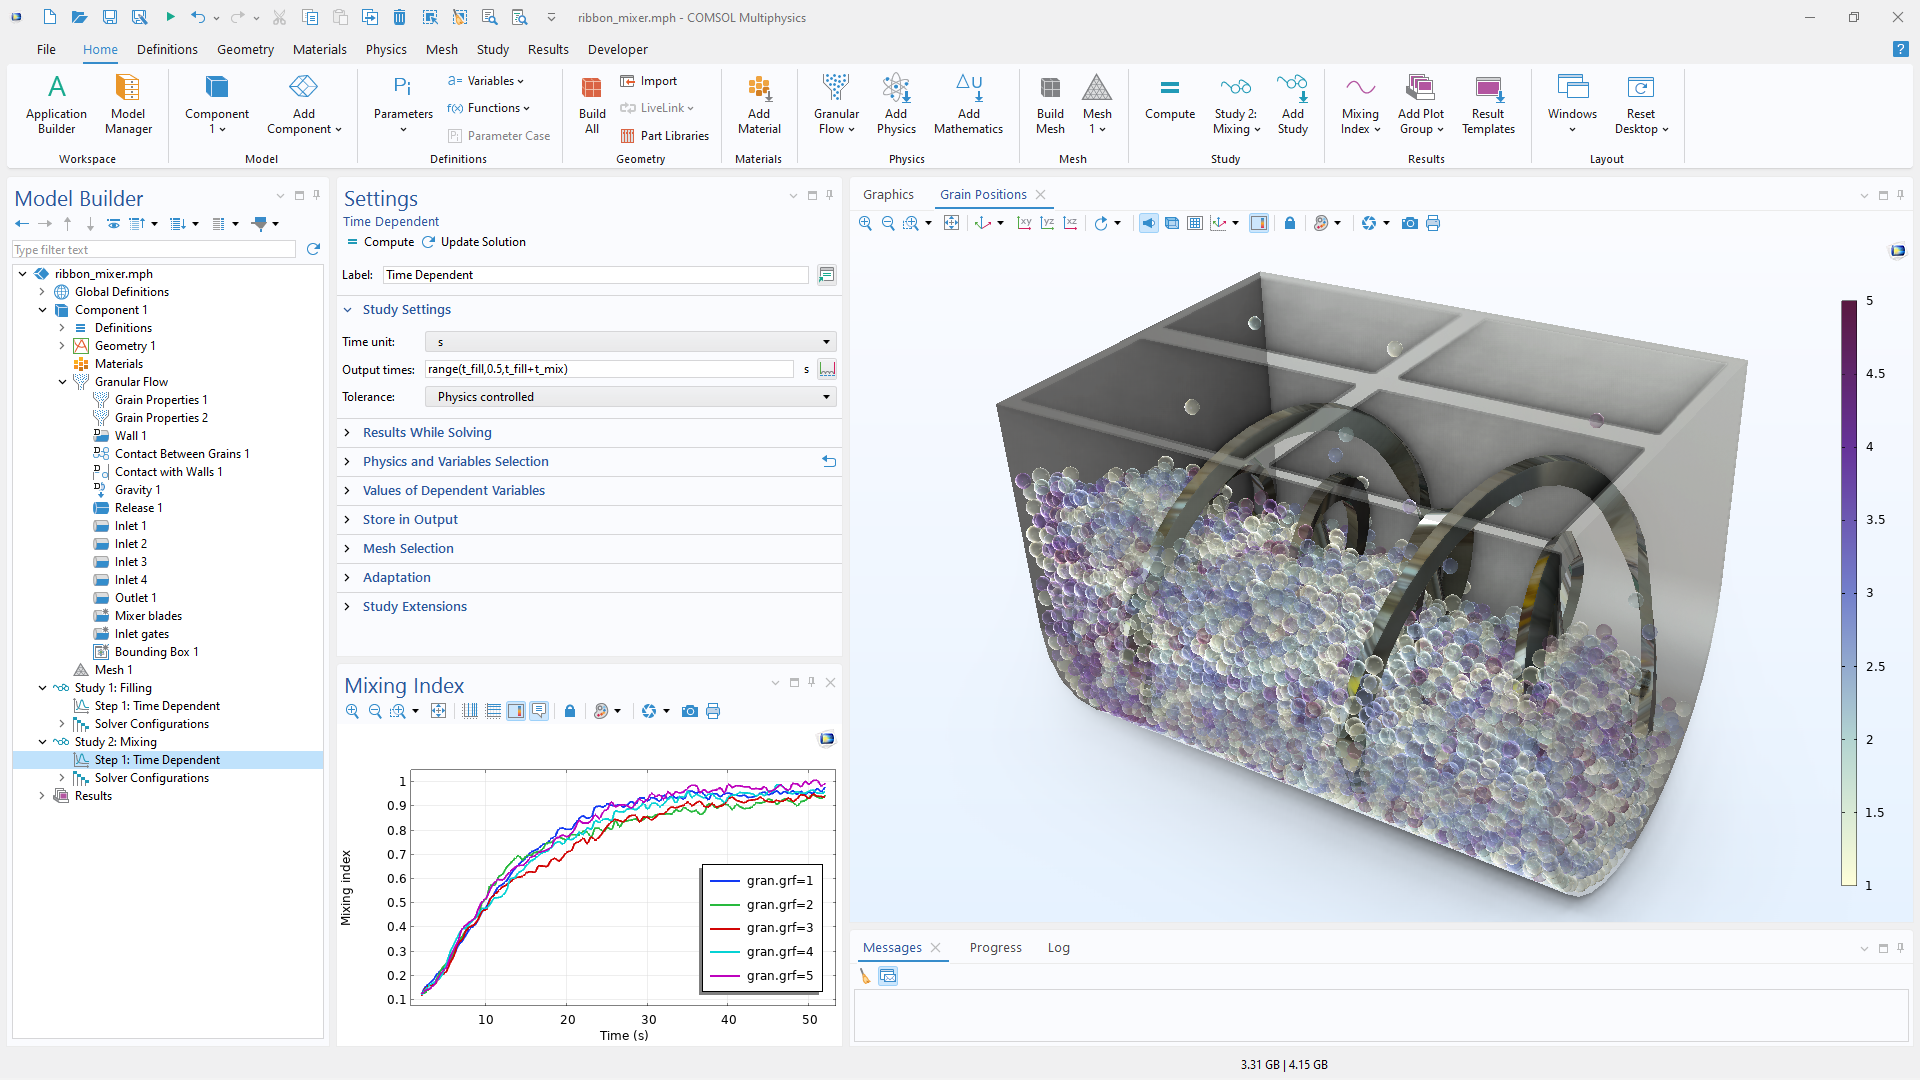Image resolution: width=1920 pixels, height=1080 pixels.
Task: Toggle scene light in graphics toolbar
Action: pos(1148,223)
